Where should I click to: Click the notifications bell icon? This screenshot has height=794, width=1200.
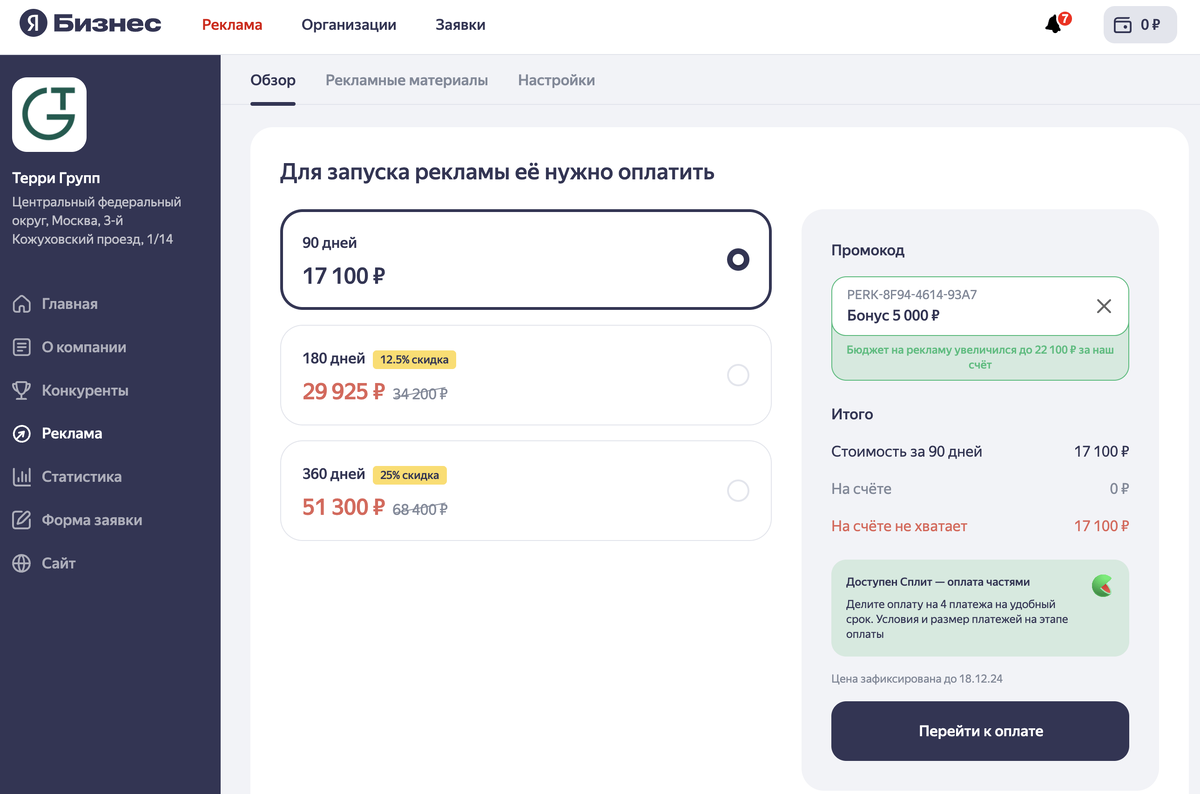[1054, 25]
